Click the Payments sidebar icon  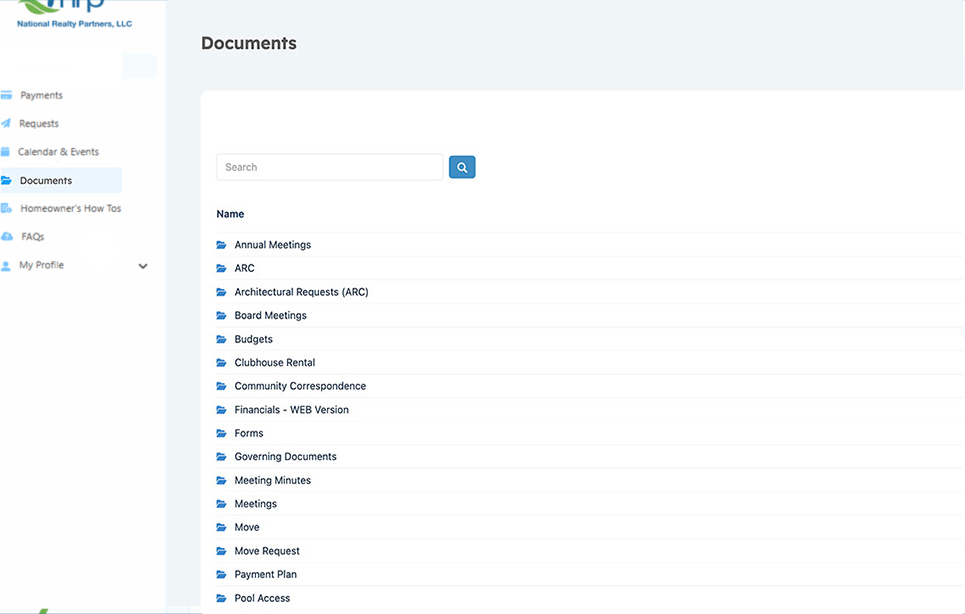9,95
